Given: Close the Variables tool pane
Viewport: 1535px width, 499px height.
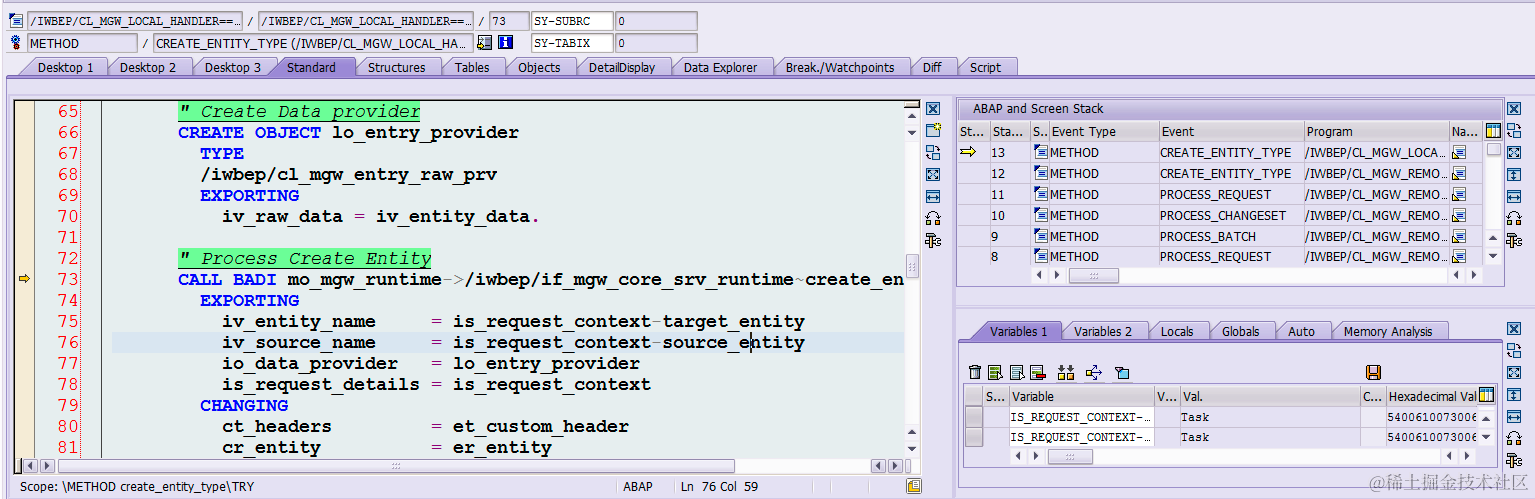Looking at the screenshot, I should pyautogui.click(x=1513, y=328).
